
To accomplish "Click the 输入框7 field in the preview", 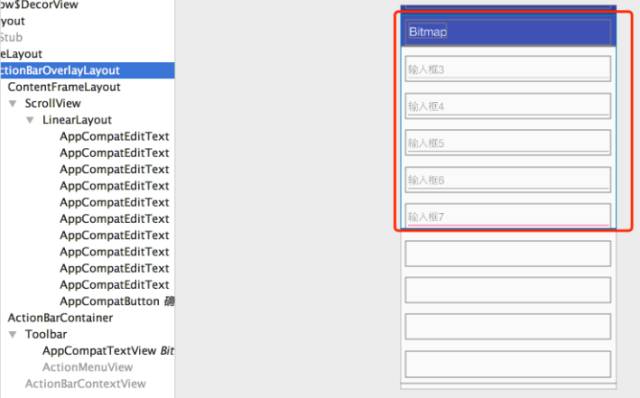I will [x=508, y=216].
